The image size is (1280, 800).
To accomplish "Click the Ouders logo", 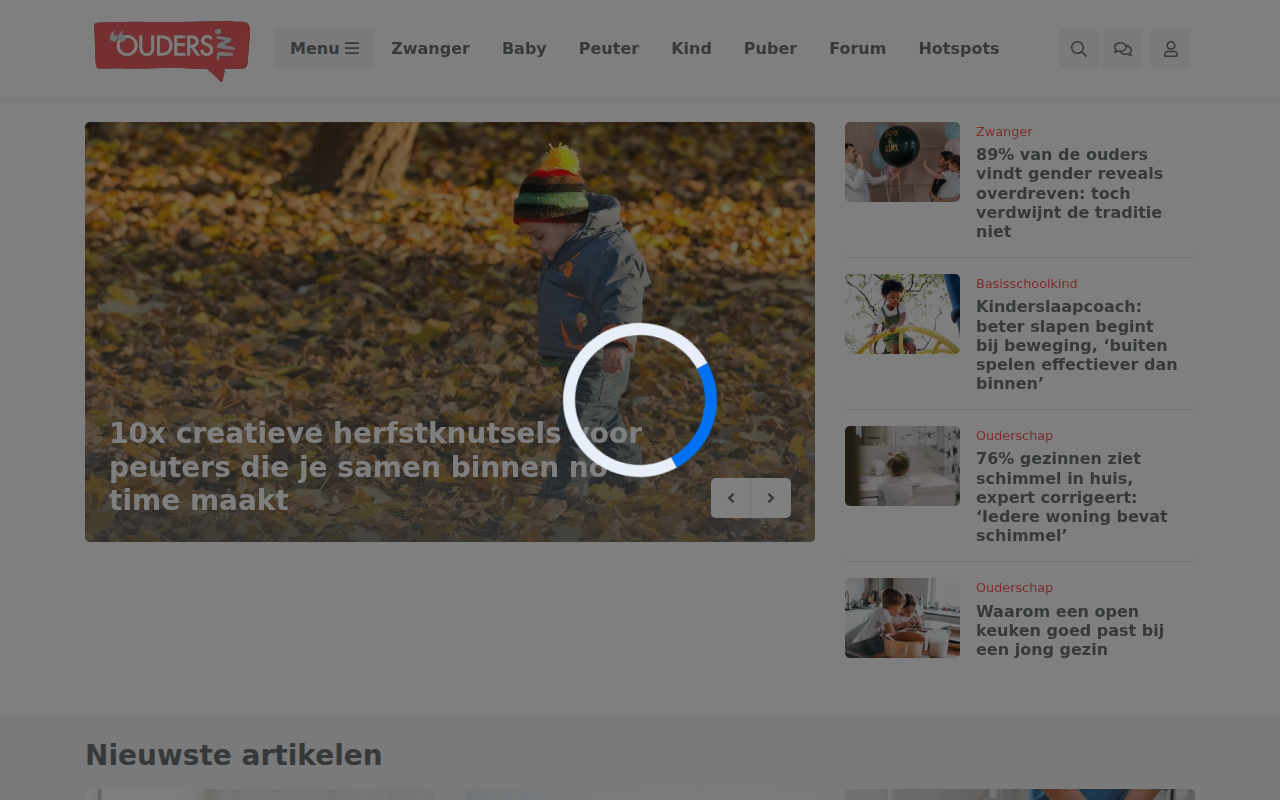I will point(172,50).
